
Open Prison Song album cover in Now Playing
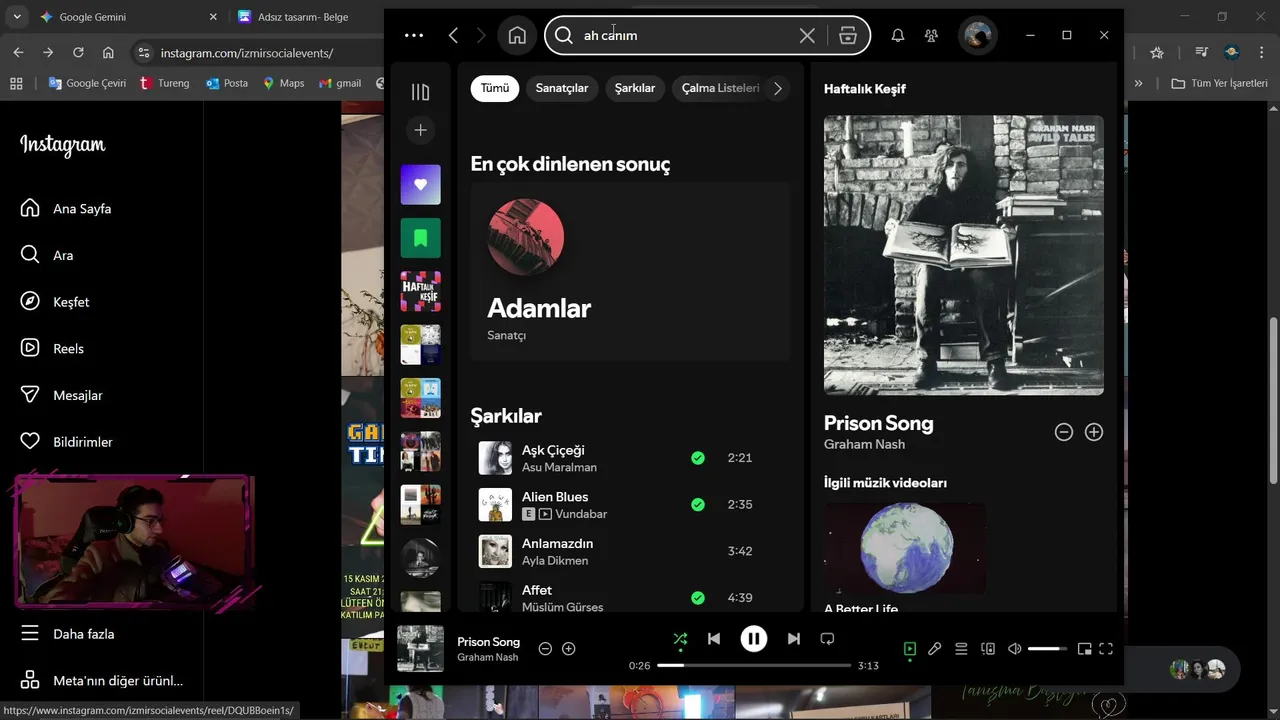(x=964, y=255)
